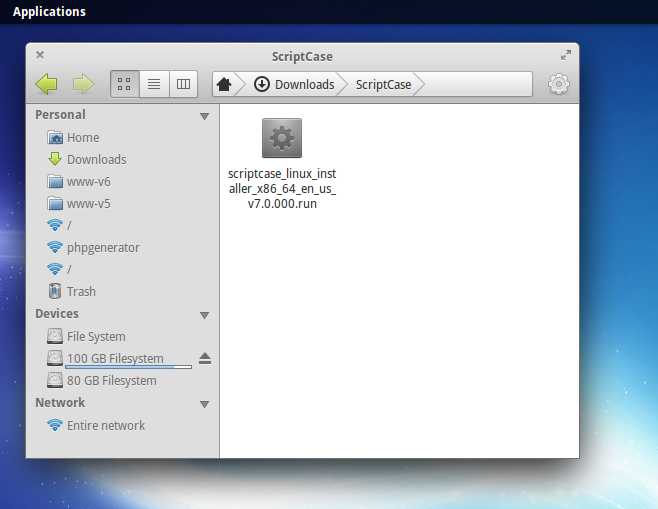Switch to column view

(183, 84)
